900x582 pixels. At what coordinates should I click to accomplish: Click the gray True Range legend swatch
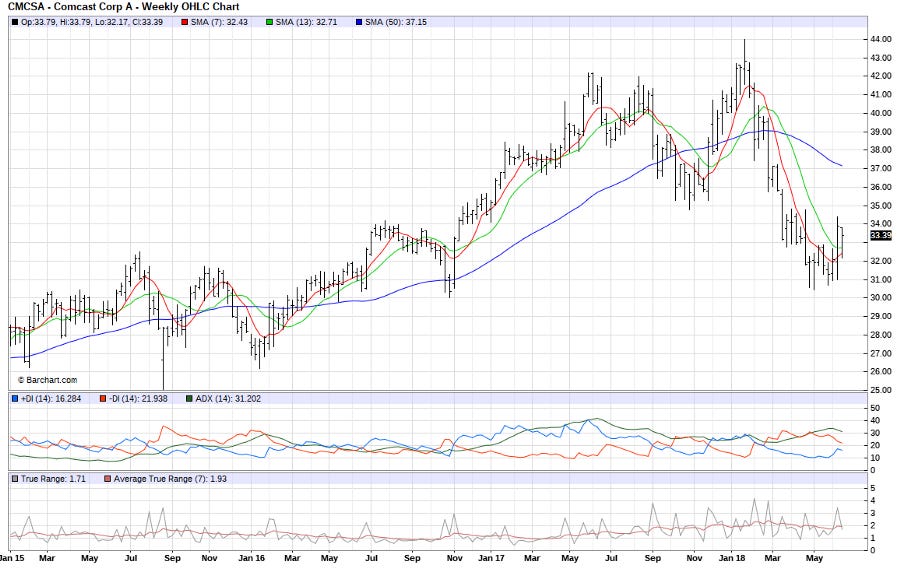click(15, 479)
